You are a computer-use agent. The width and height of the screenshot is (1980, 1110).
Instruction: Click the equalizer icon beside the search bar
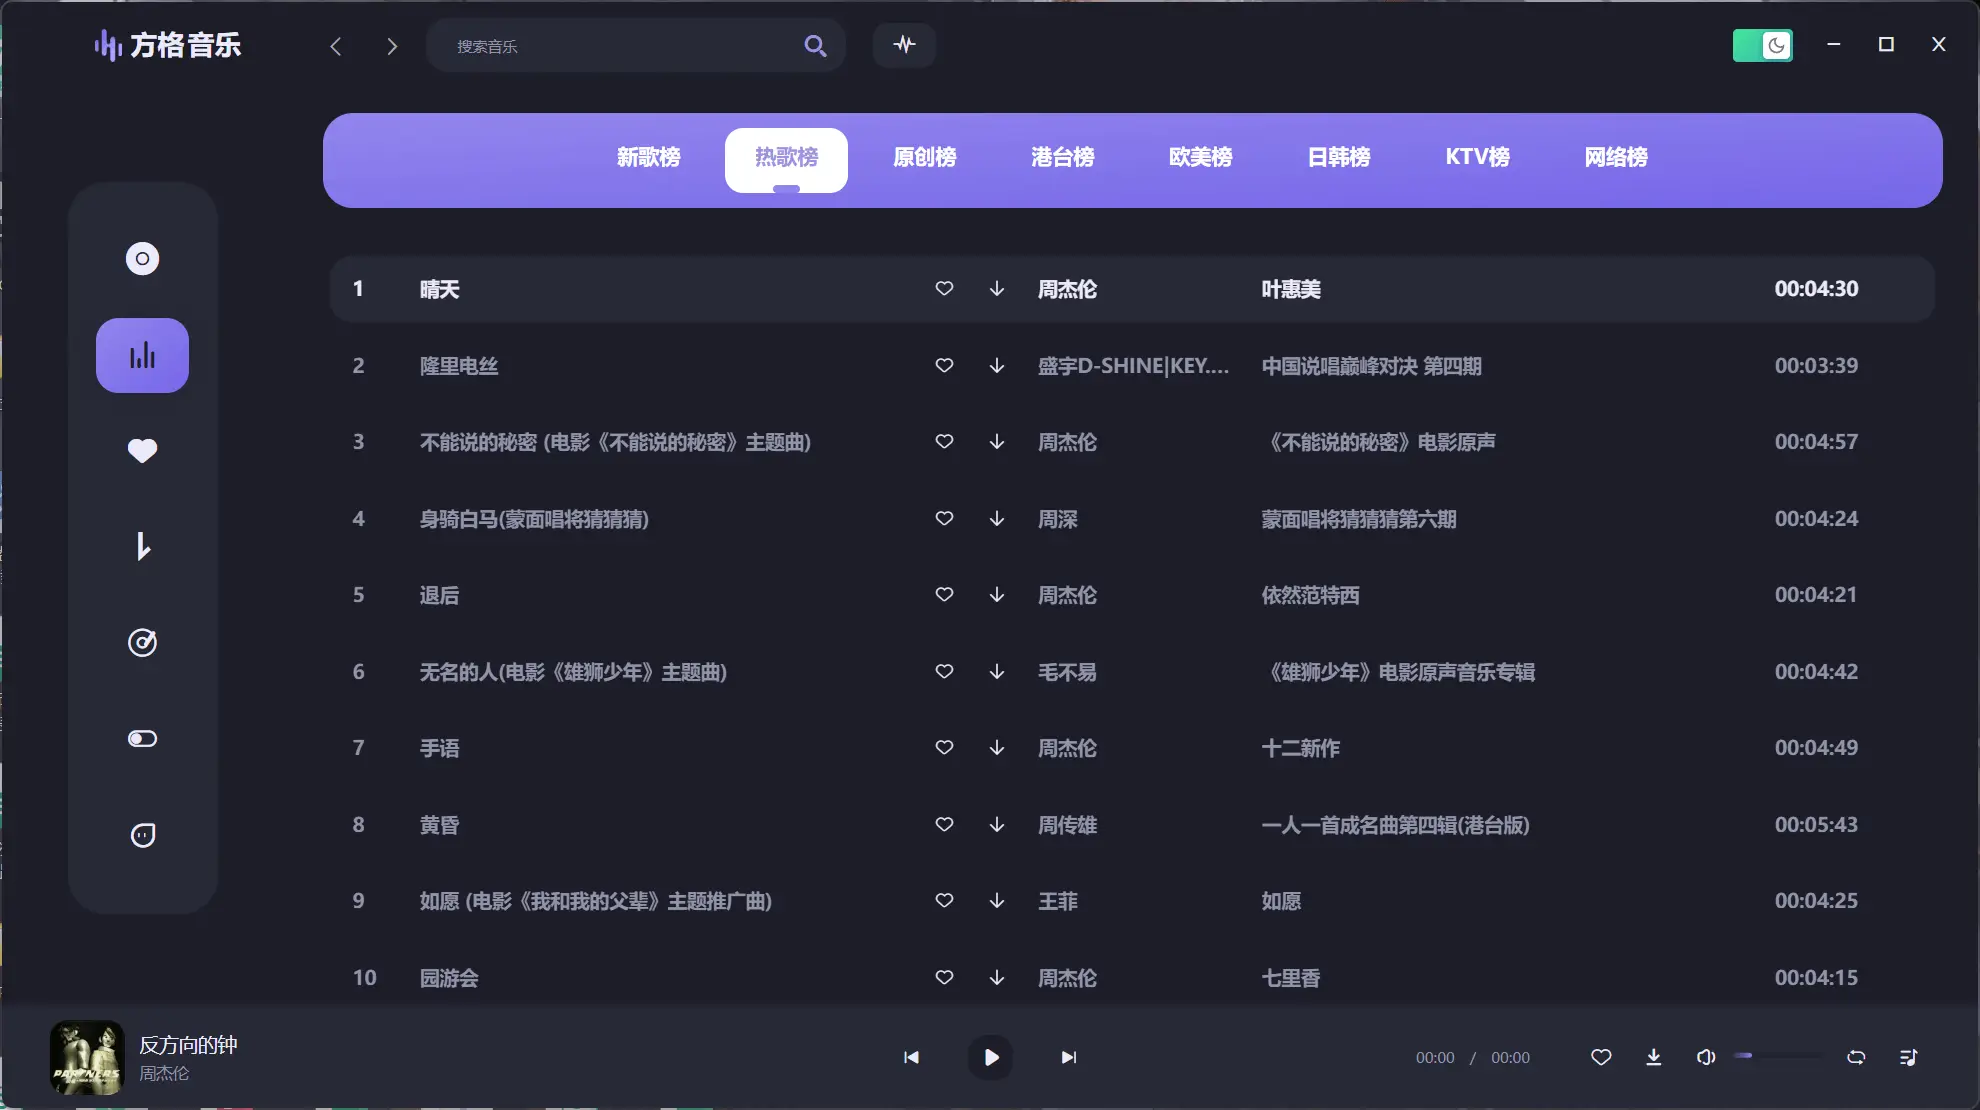coord(903,45)
